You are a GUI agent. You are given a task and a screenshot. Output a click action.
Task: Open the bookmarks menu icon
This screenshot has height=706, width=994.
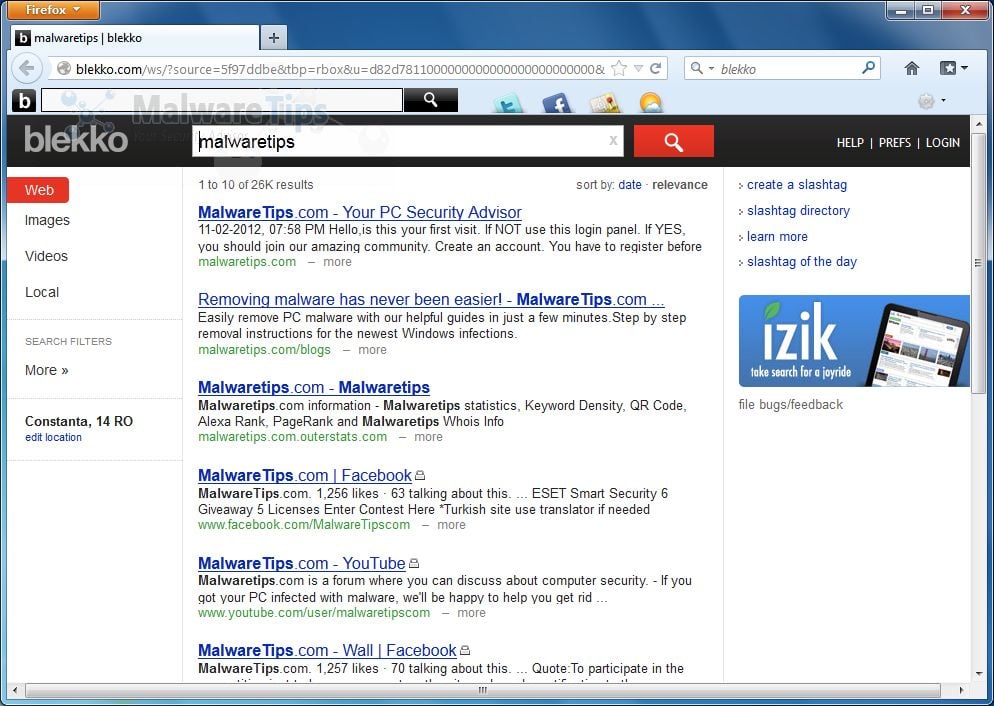pyautogui.click(x=953, y=68)
